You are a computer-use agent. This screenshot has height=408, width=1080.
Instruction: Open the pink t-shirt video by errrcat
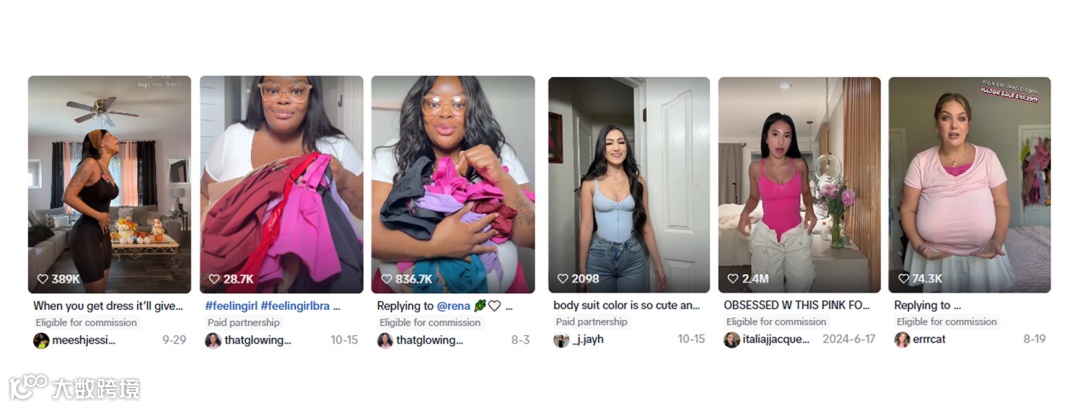(x=969, y=185)
